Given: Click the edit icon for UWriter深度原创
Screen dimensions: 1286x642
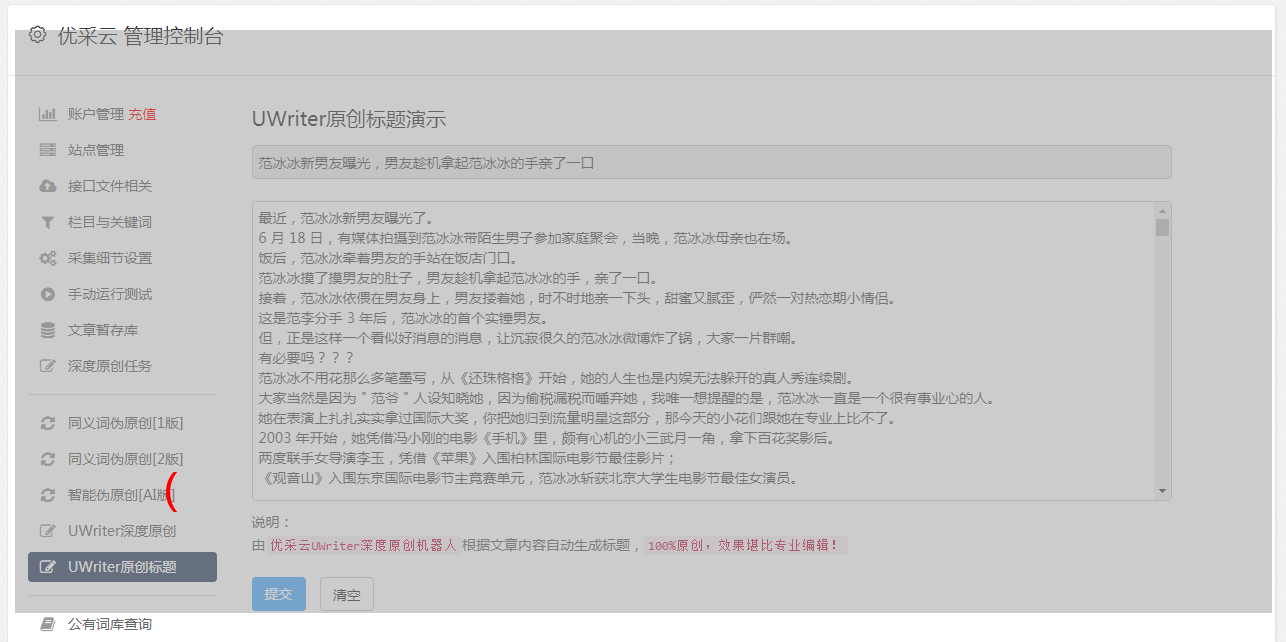Looking at the screenshot, I should (47, 531).
